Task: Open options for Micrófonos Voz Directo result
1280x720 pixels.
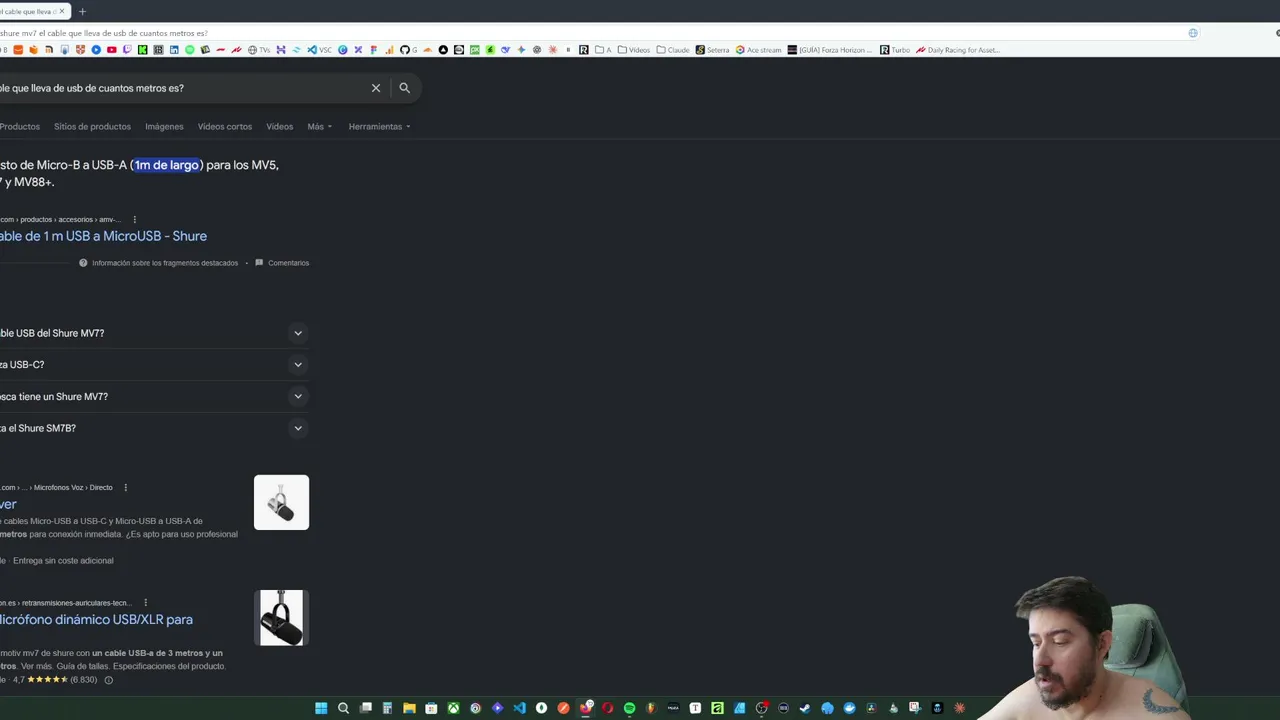Action: pyautogui.click(x=125, y=488)
